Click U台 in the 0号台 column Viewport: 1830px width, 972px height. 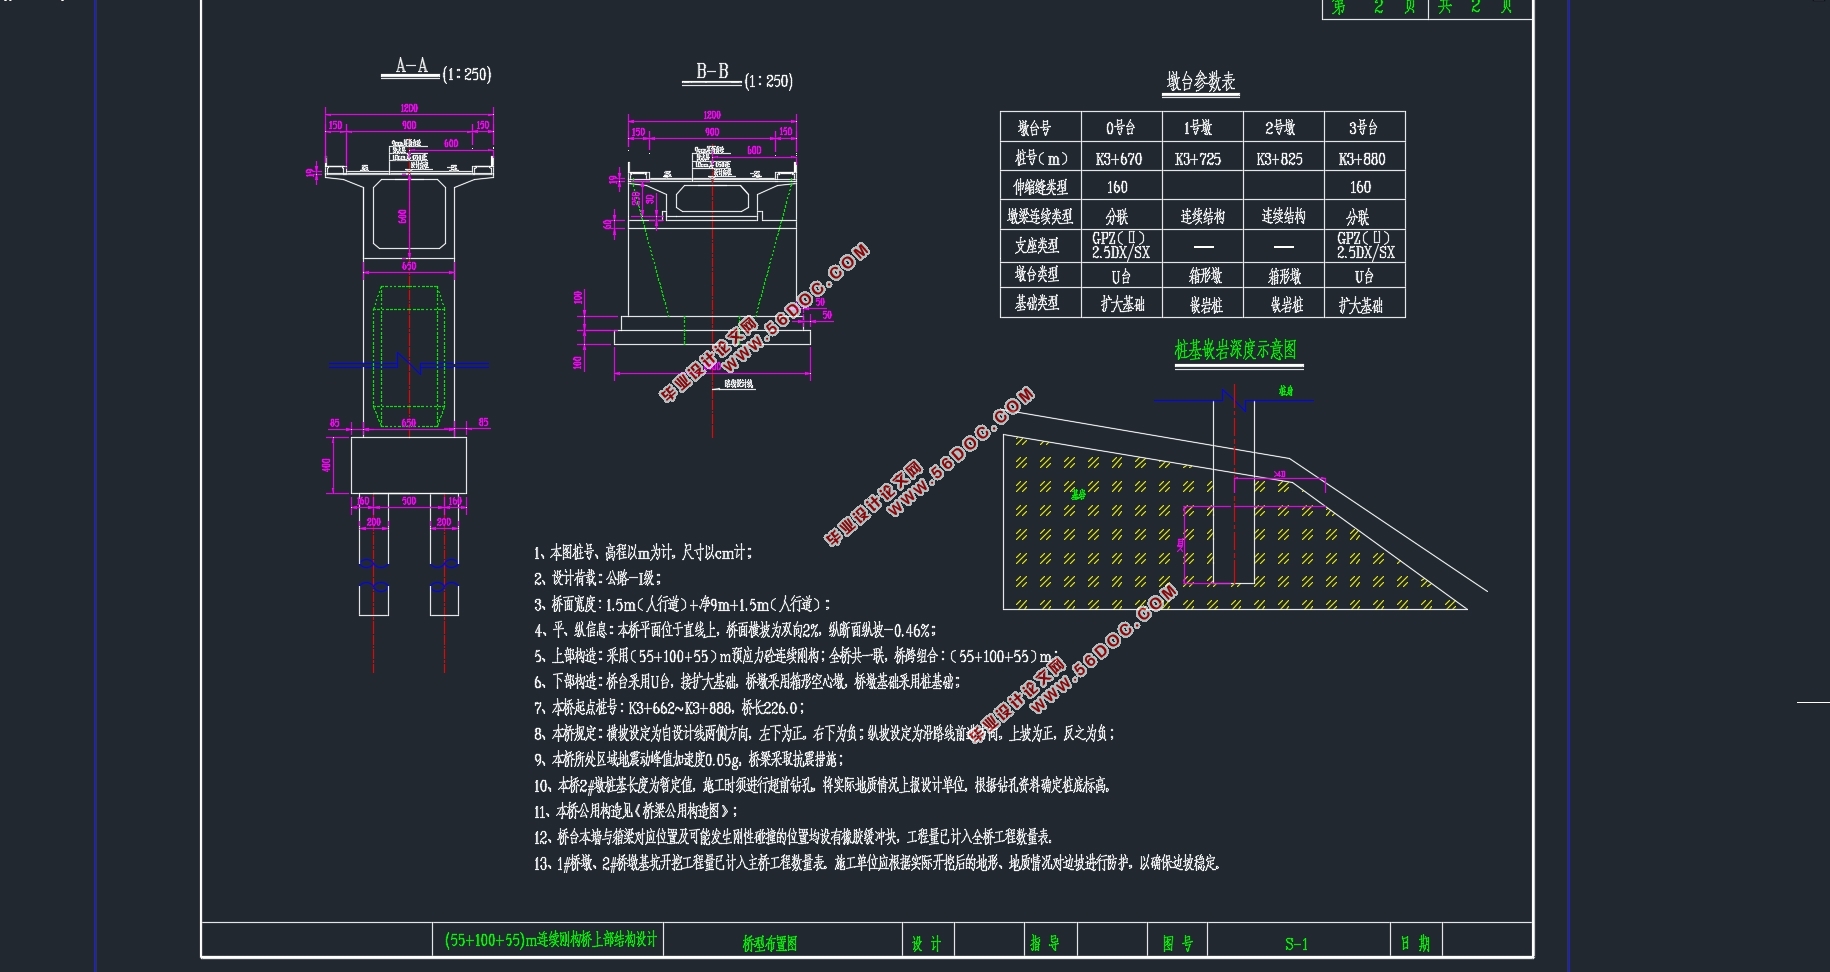1121,276
